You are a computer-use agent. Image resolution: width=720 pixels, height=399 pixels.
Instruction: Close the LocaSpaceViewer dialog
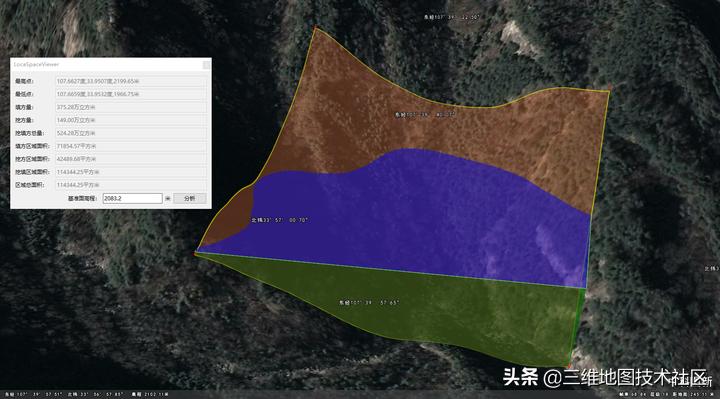(207, 65)
